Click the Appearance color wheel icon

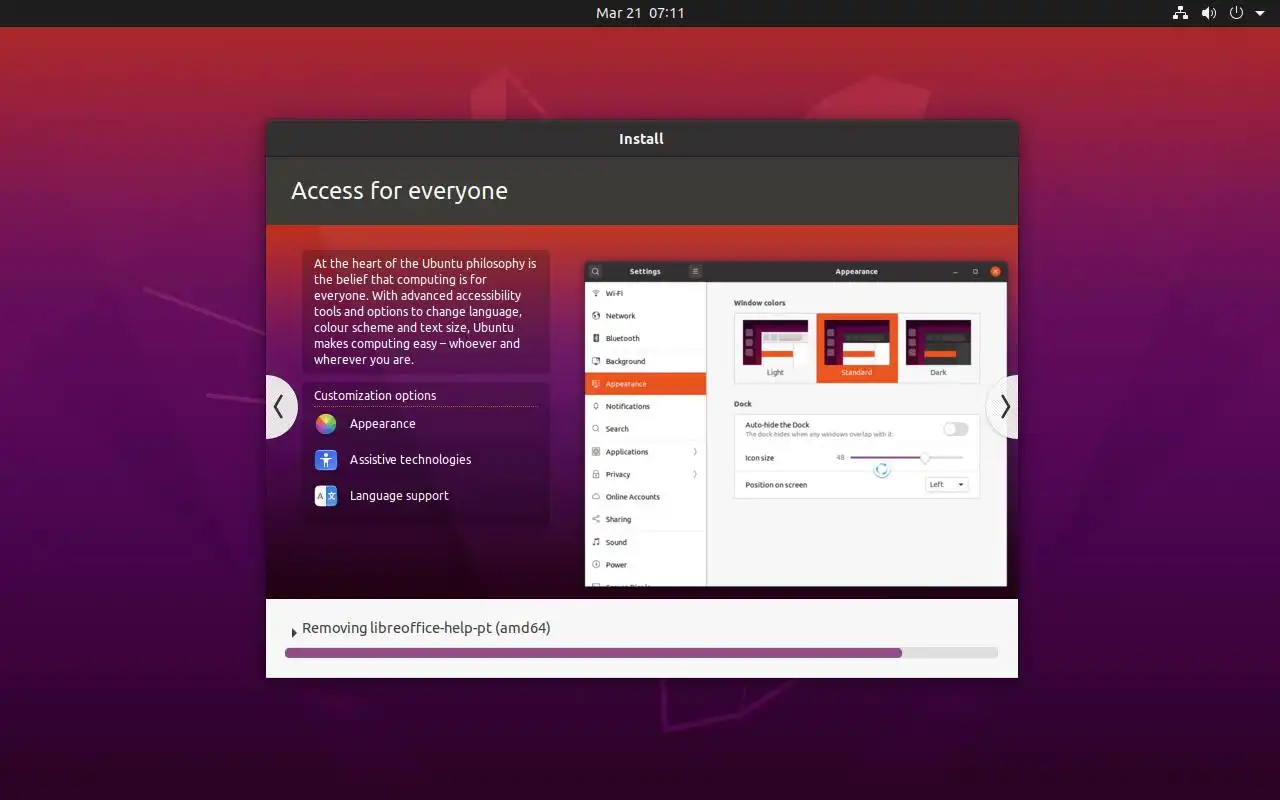pos(326,424)
